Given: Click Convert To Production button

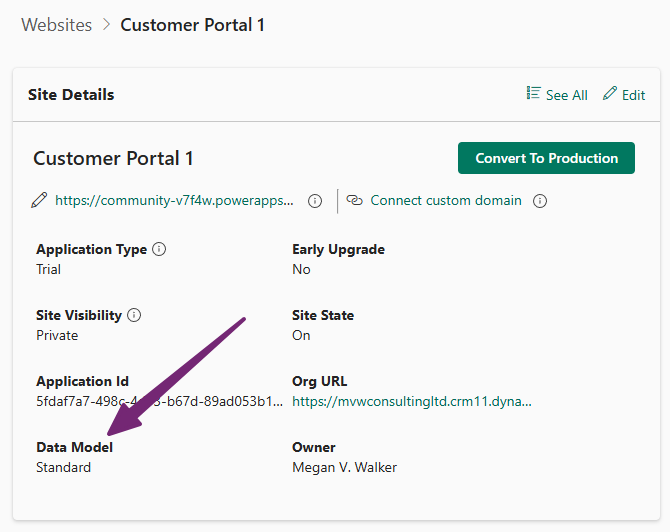Looking at the screenshot, I should [546, 158].
